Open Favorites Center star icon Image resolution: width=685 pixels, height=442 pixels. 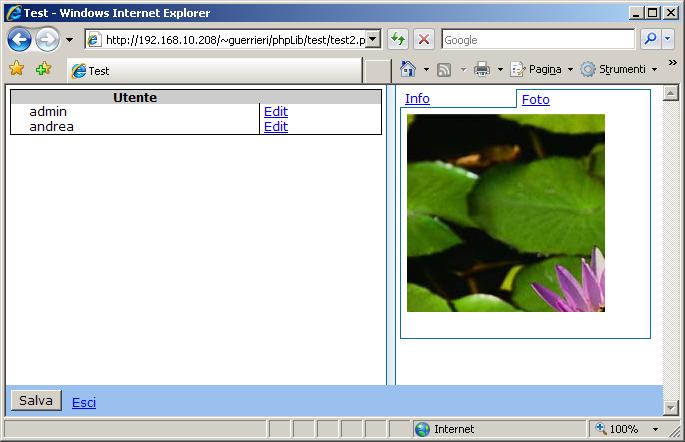point(17,69)
